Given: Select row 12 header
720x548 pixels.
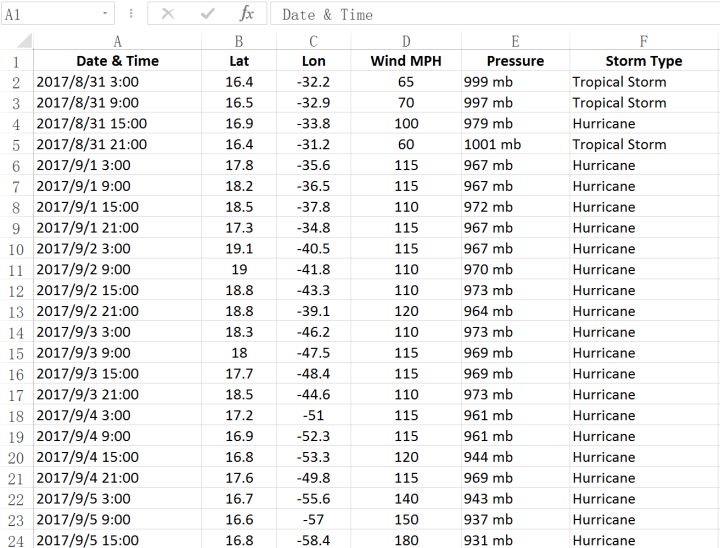Looking at the screenshot, I should [17, 290].
